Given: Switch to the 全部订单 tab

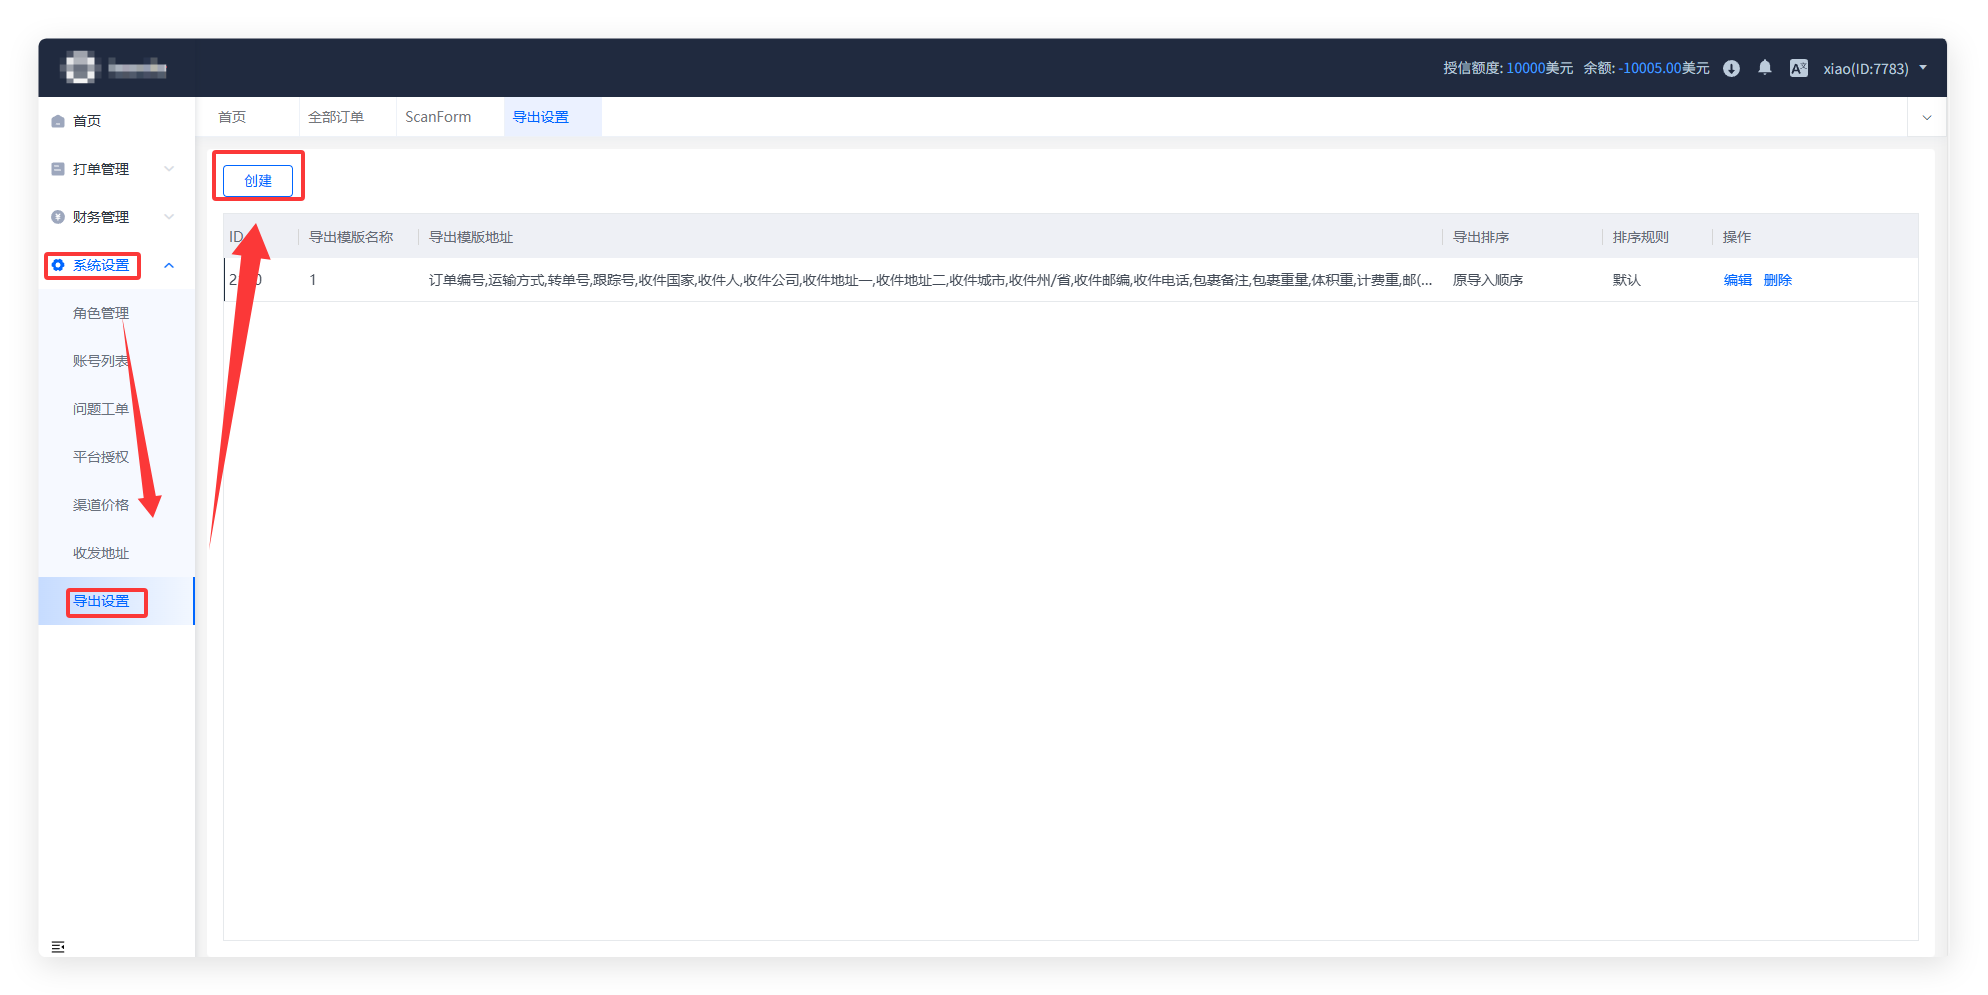Looking at the screenshot, I should [336, 117].
